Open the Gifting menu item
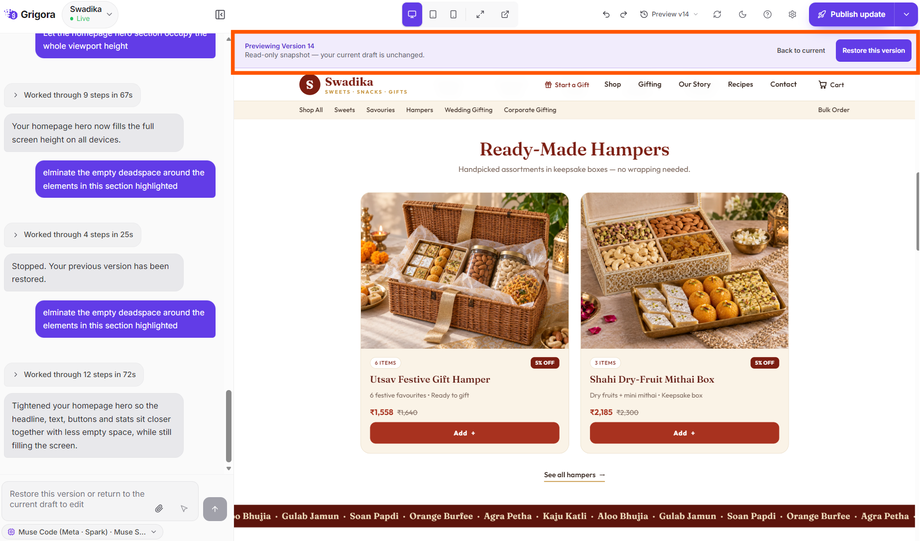Viewport: 920px width, 541px height. (650, 84)
